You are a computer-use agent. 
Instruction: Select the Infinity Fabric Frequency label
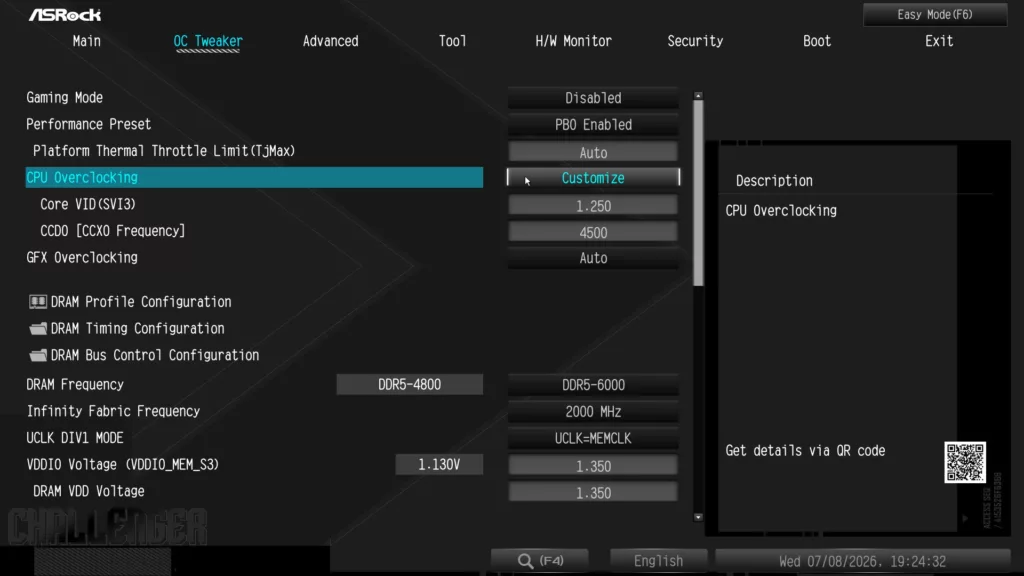113,411
